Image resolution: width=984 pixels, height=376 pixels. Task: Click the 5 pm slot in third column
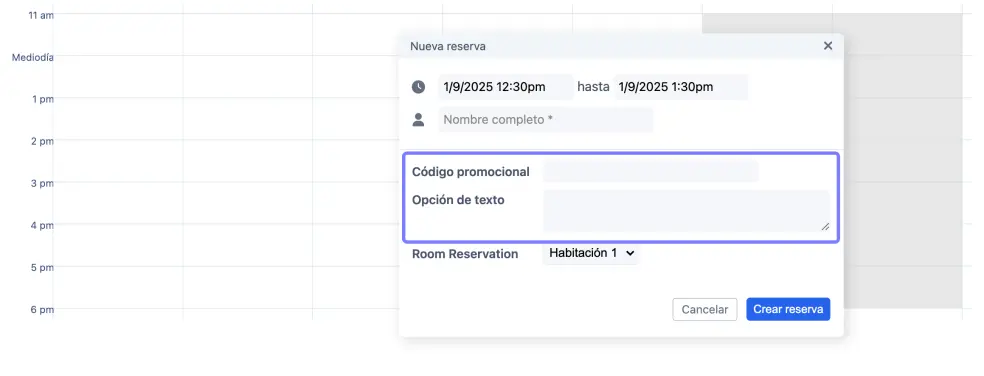[355, 287]
